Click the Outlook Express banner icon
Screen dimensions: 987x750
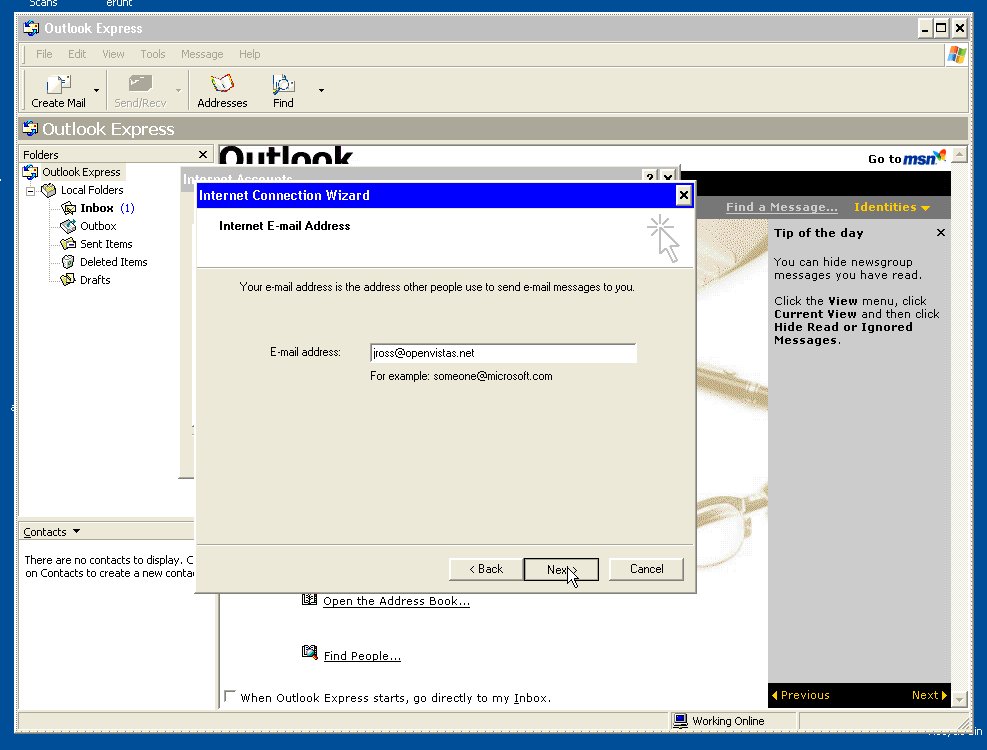[x=30, y=128]
